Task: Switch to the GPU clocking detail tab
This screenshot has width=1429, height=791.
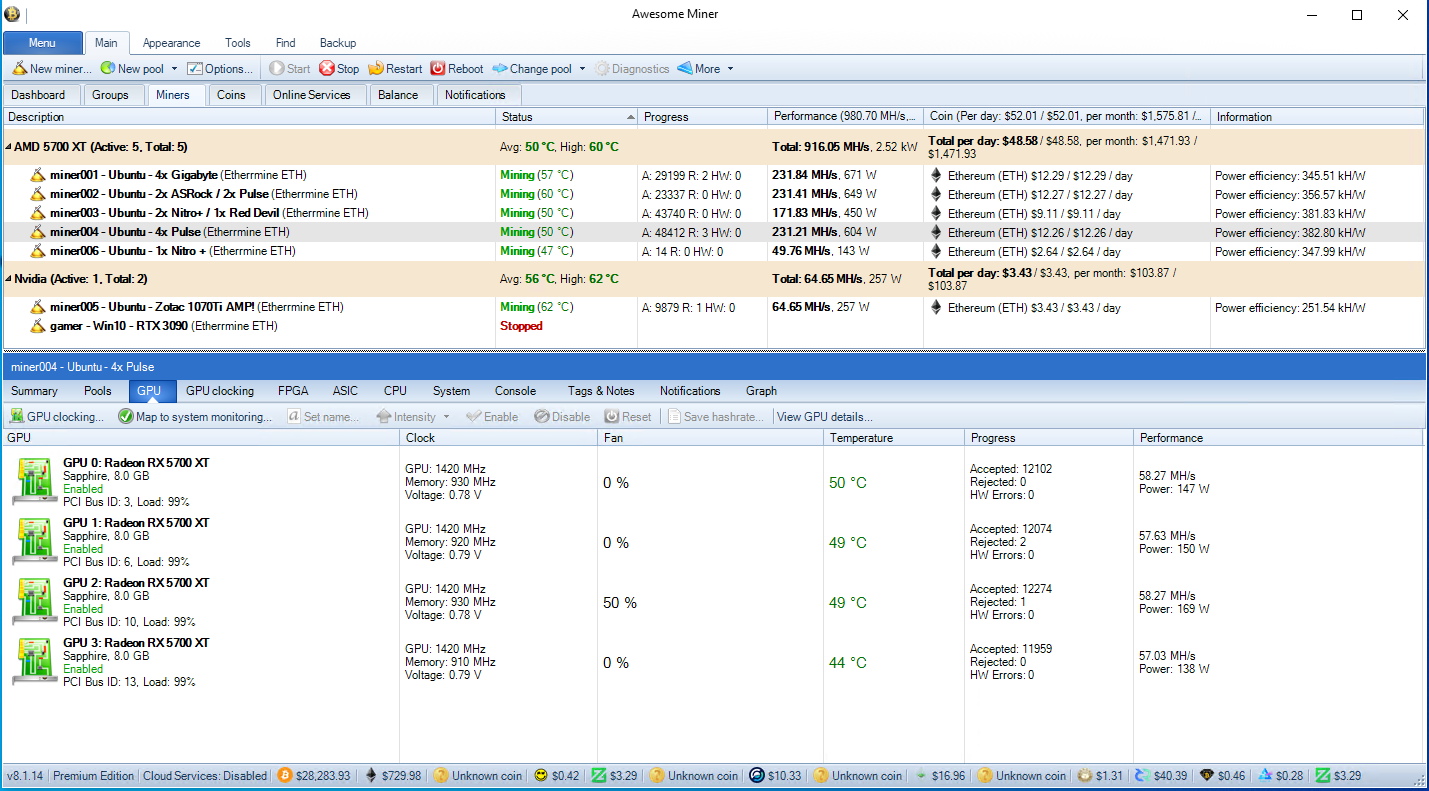Action: [220, 391]
